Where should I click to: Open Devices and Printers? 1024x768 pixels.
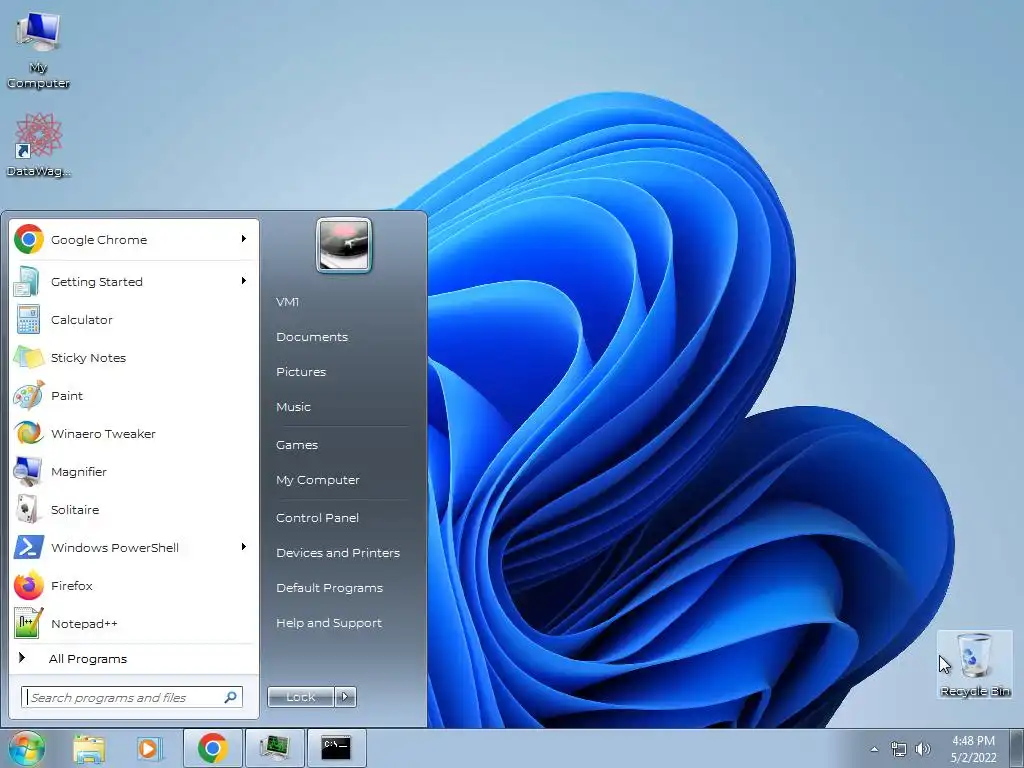pyautogui.click(x=338, y=552)
